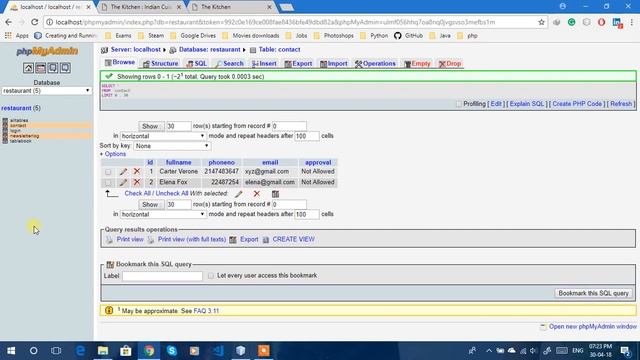Click edit pencil for Elena Fox row

coord(123,182)
